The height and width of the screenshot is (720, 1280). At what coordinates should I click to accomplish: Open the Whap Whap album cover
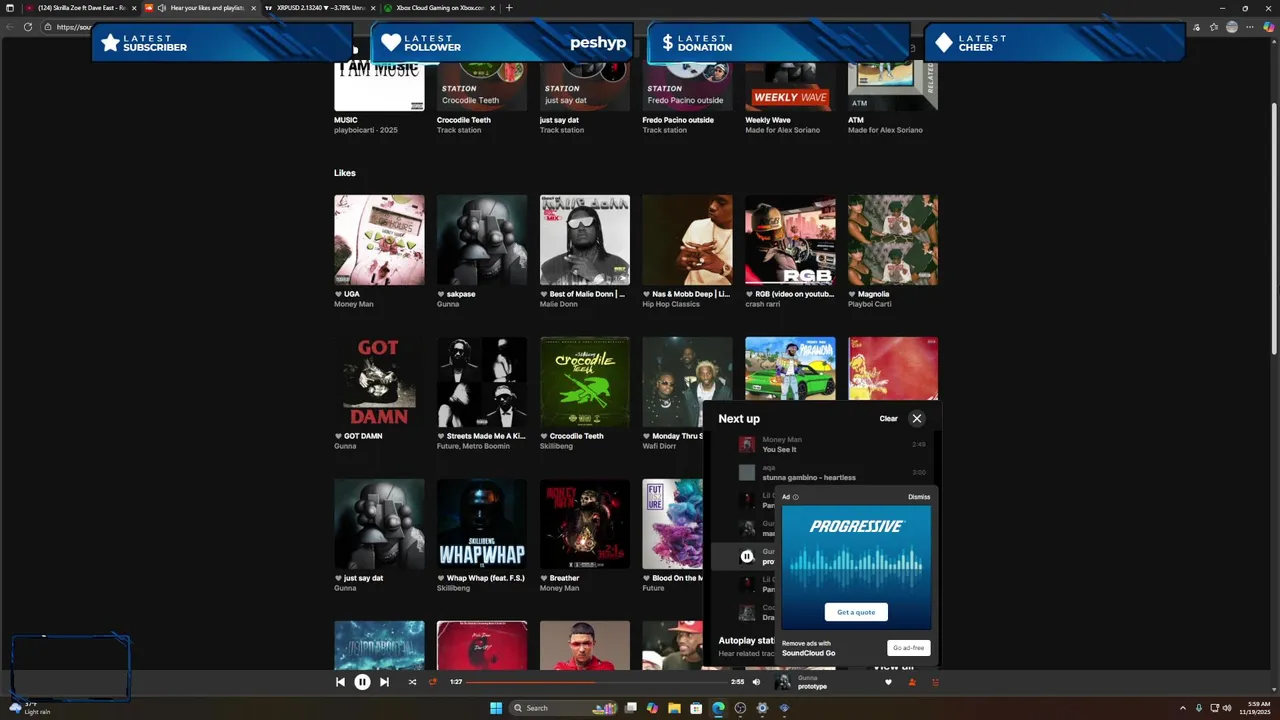click(482, 524)
